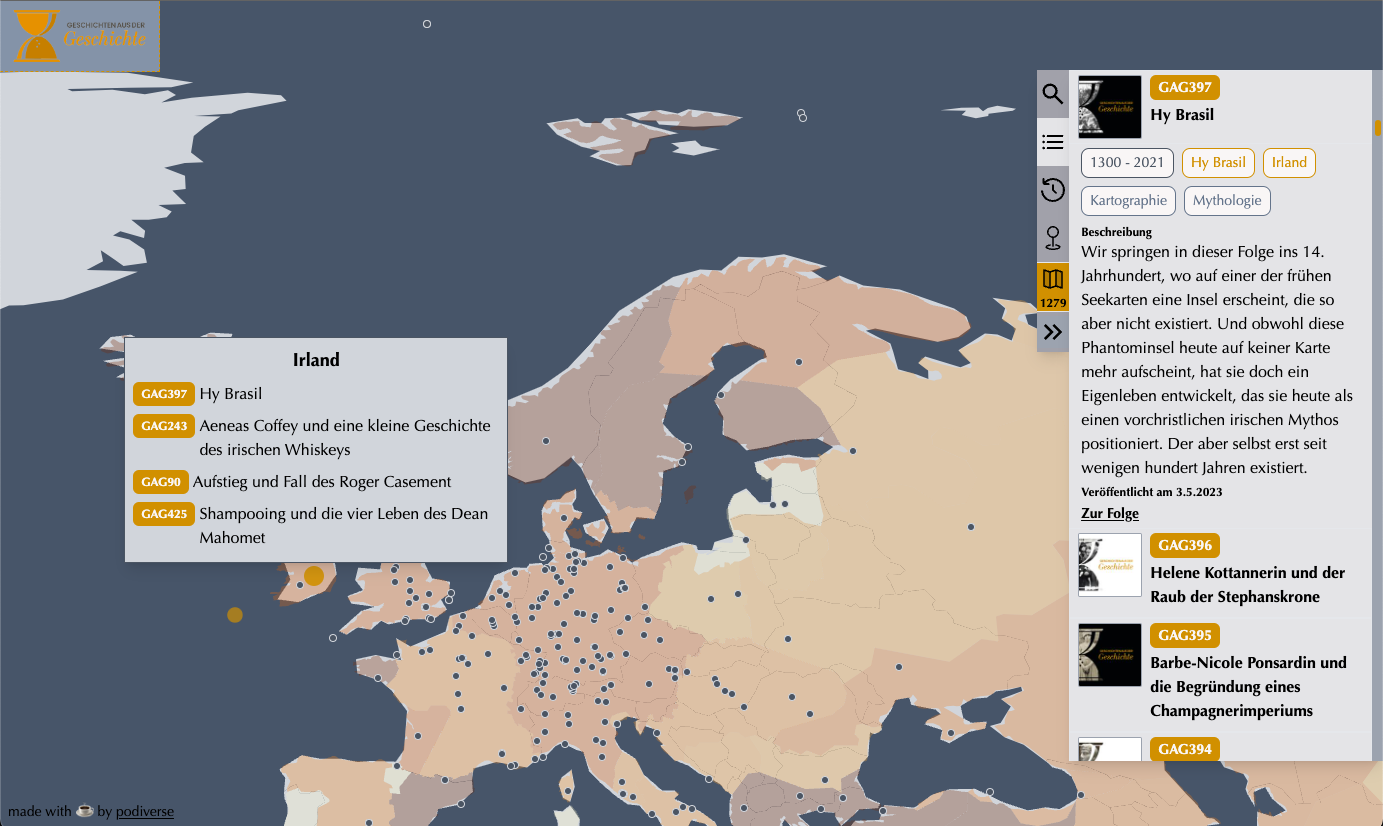Click the Geschichten aus der Geschichte logo

(x=81, y=38)
